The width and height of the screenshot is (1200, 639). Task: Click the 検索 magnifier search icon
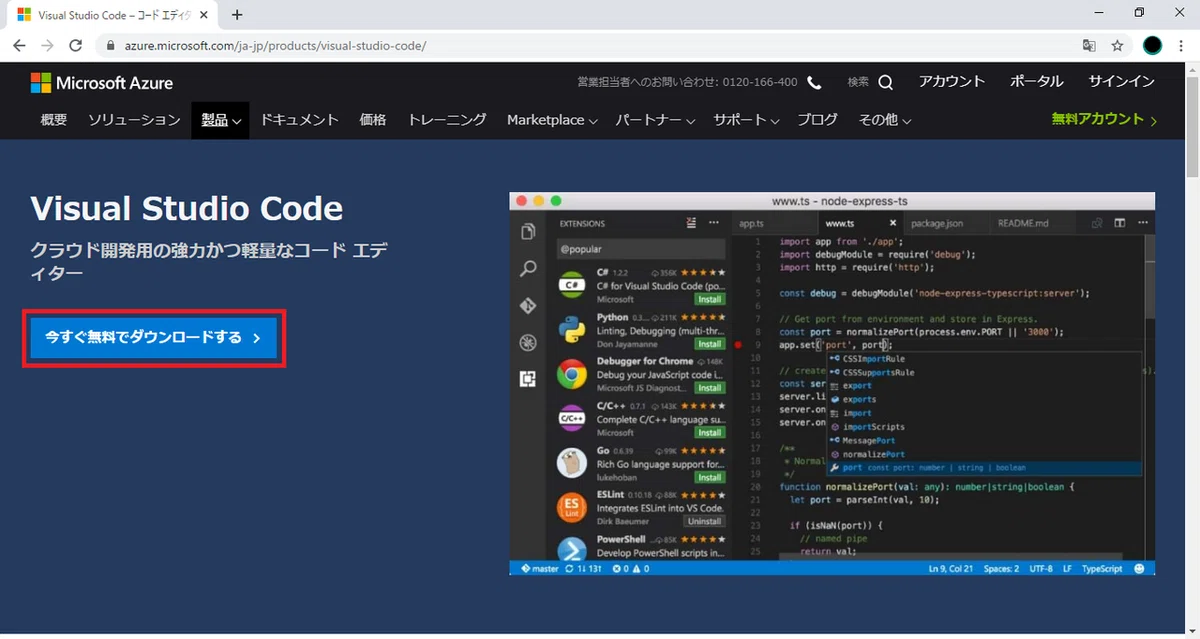[x=886, y=82]
